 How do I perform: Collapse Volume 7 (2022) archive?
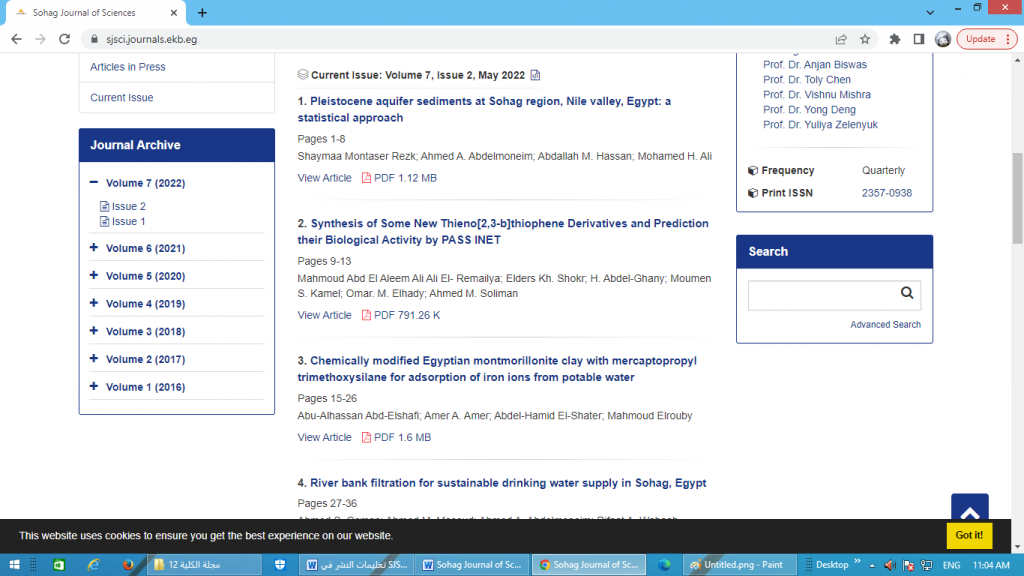(94, 183)
